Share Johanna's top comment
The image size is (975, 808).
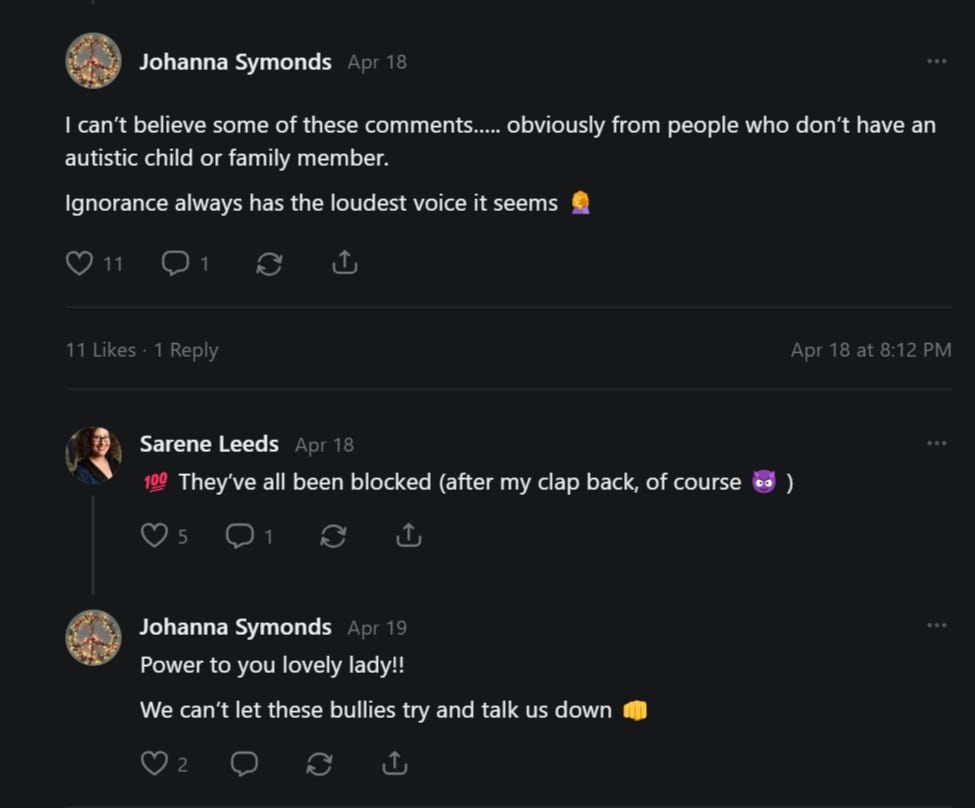[x=344, y=262]
